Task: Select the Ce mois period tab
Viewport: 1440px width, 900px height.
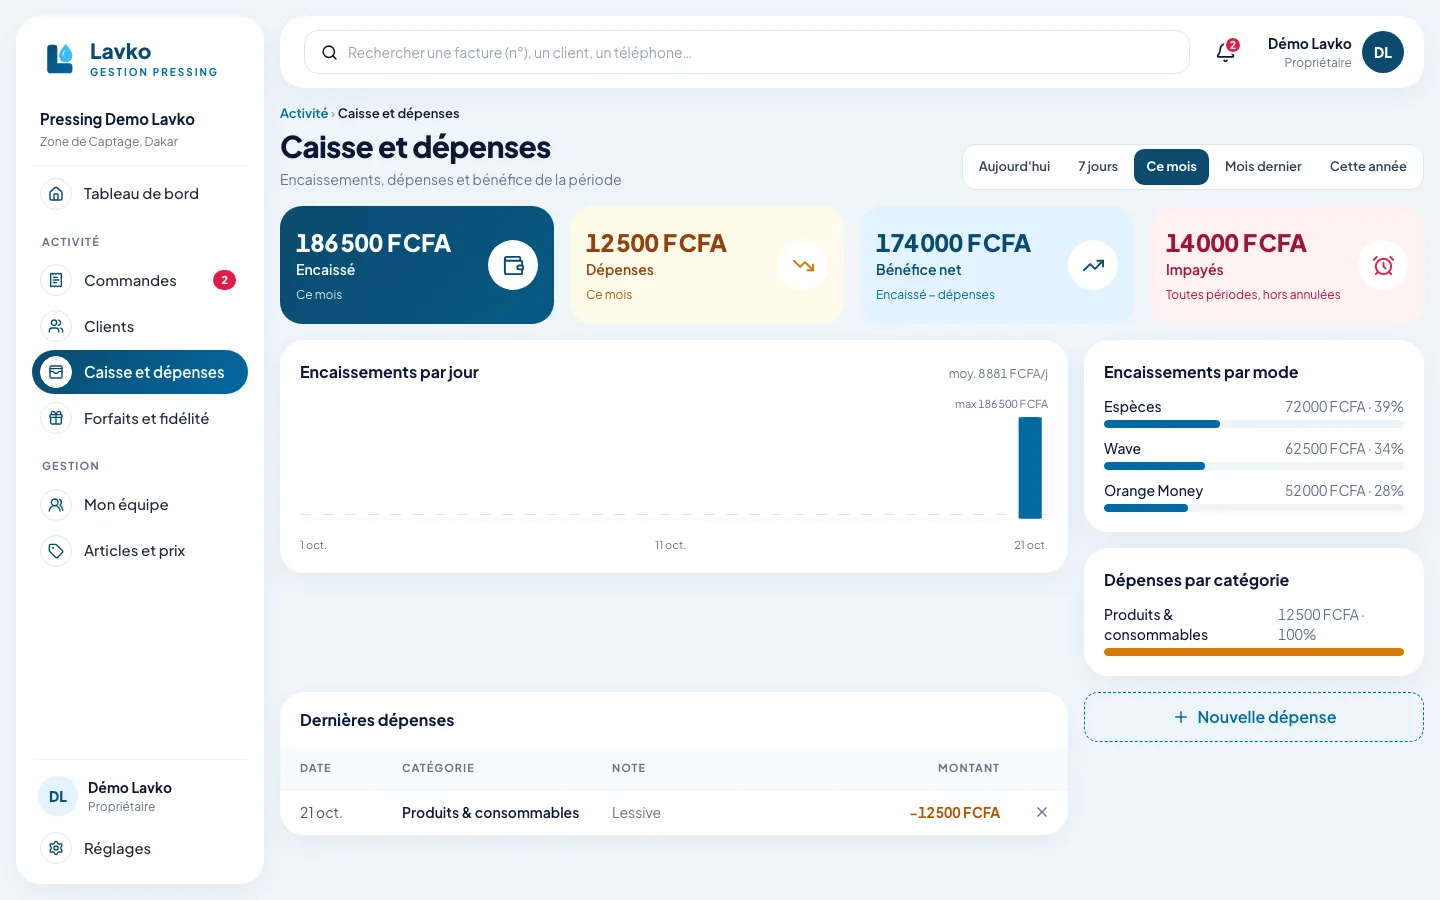Action: click(1171, 167)
